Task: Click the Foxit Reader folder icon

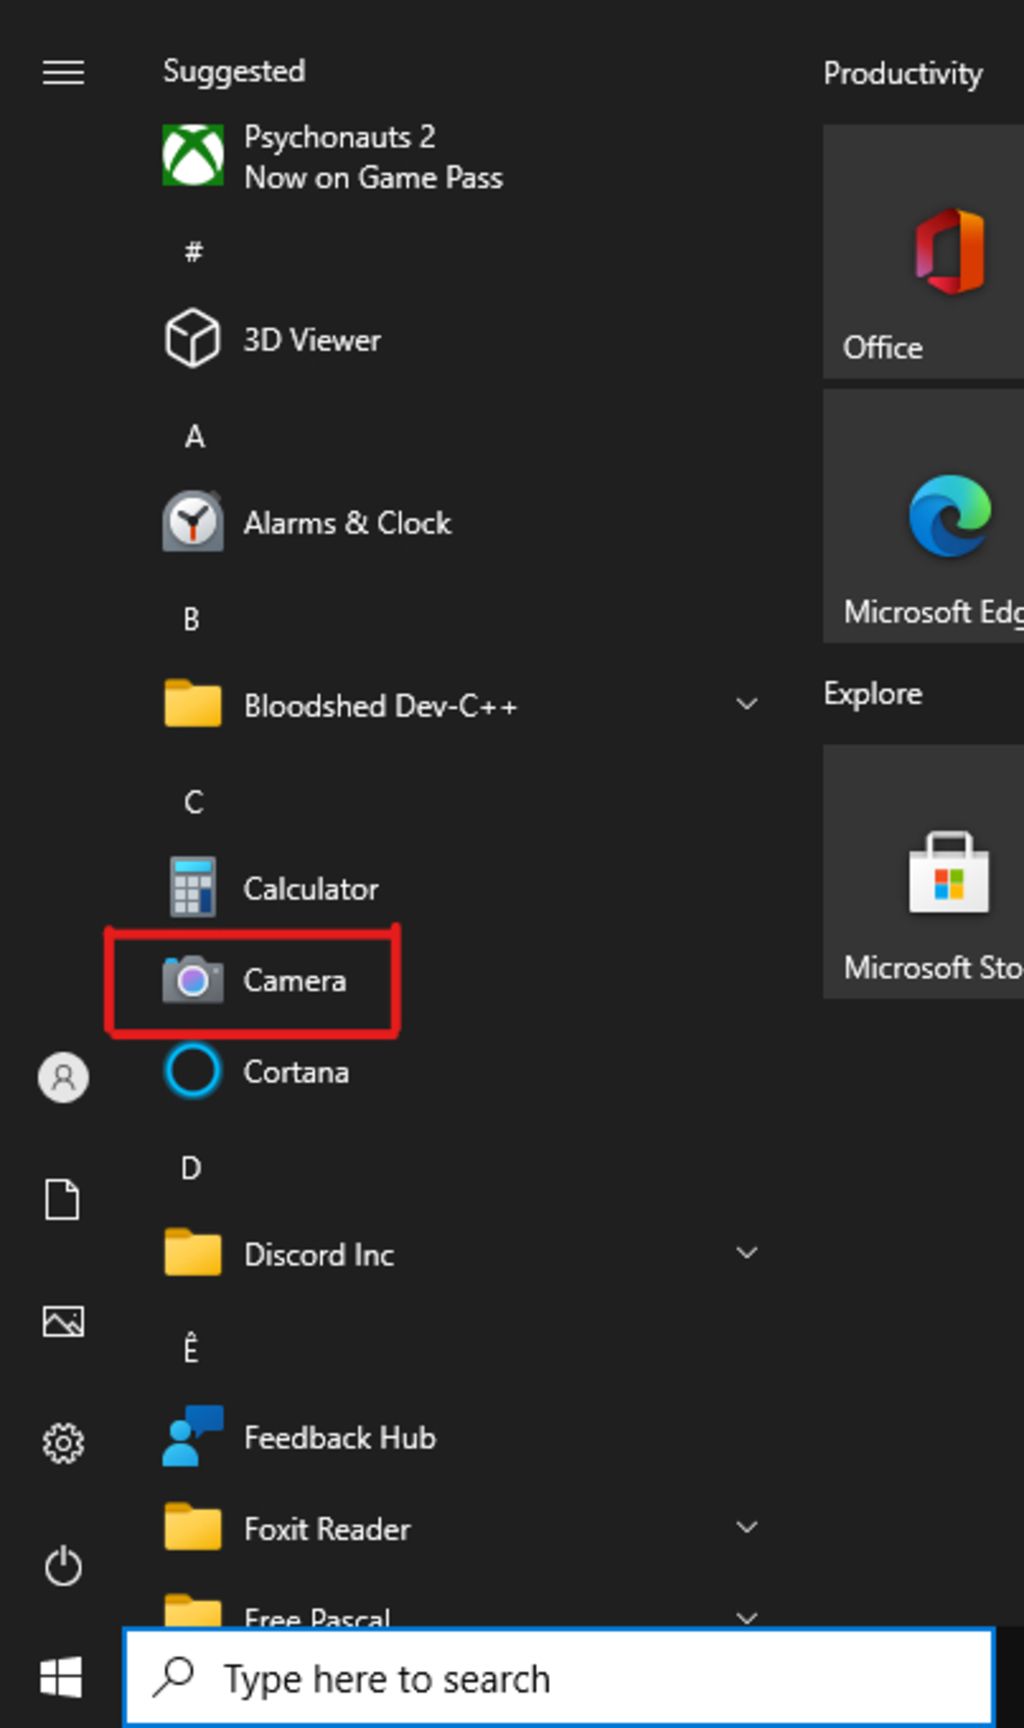Action: point(193,1527)
